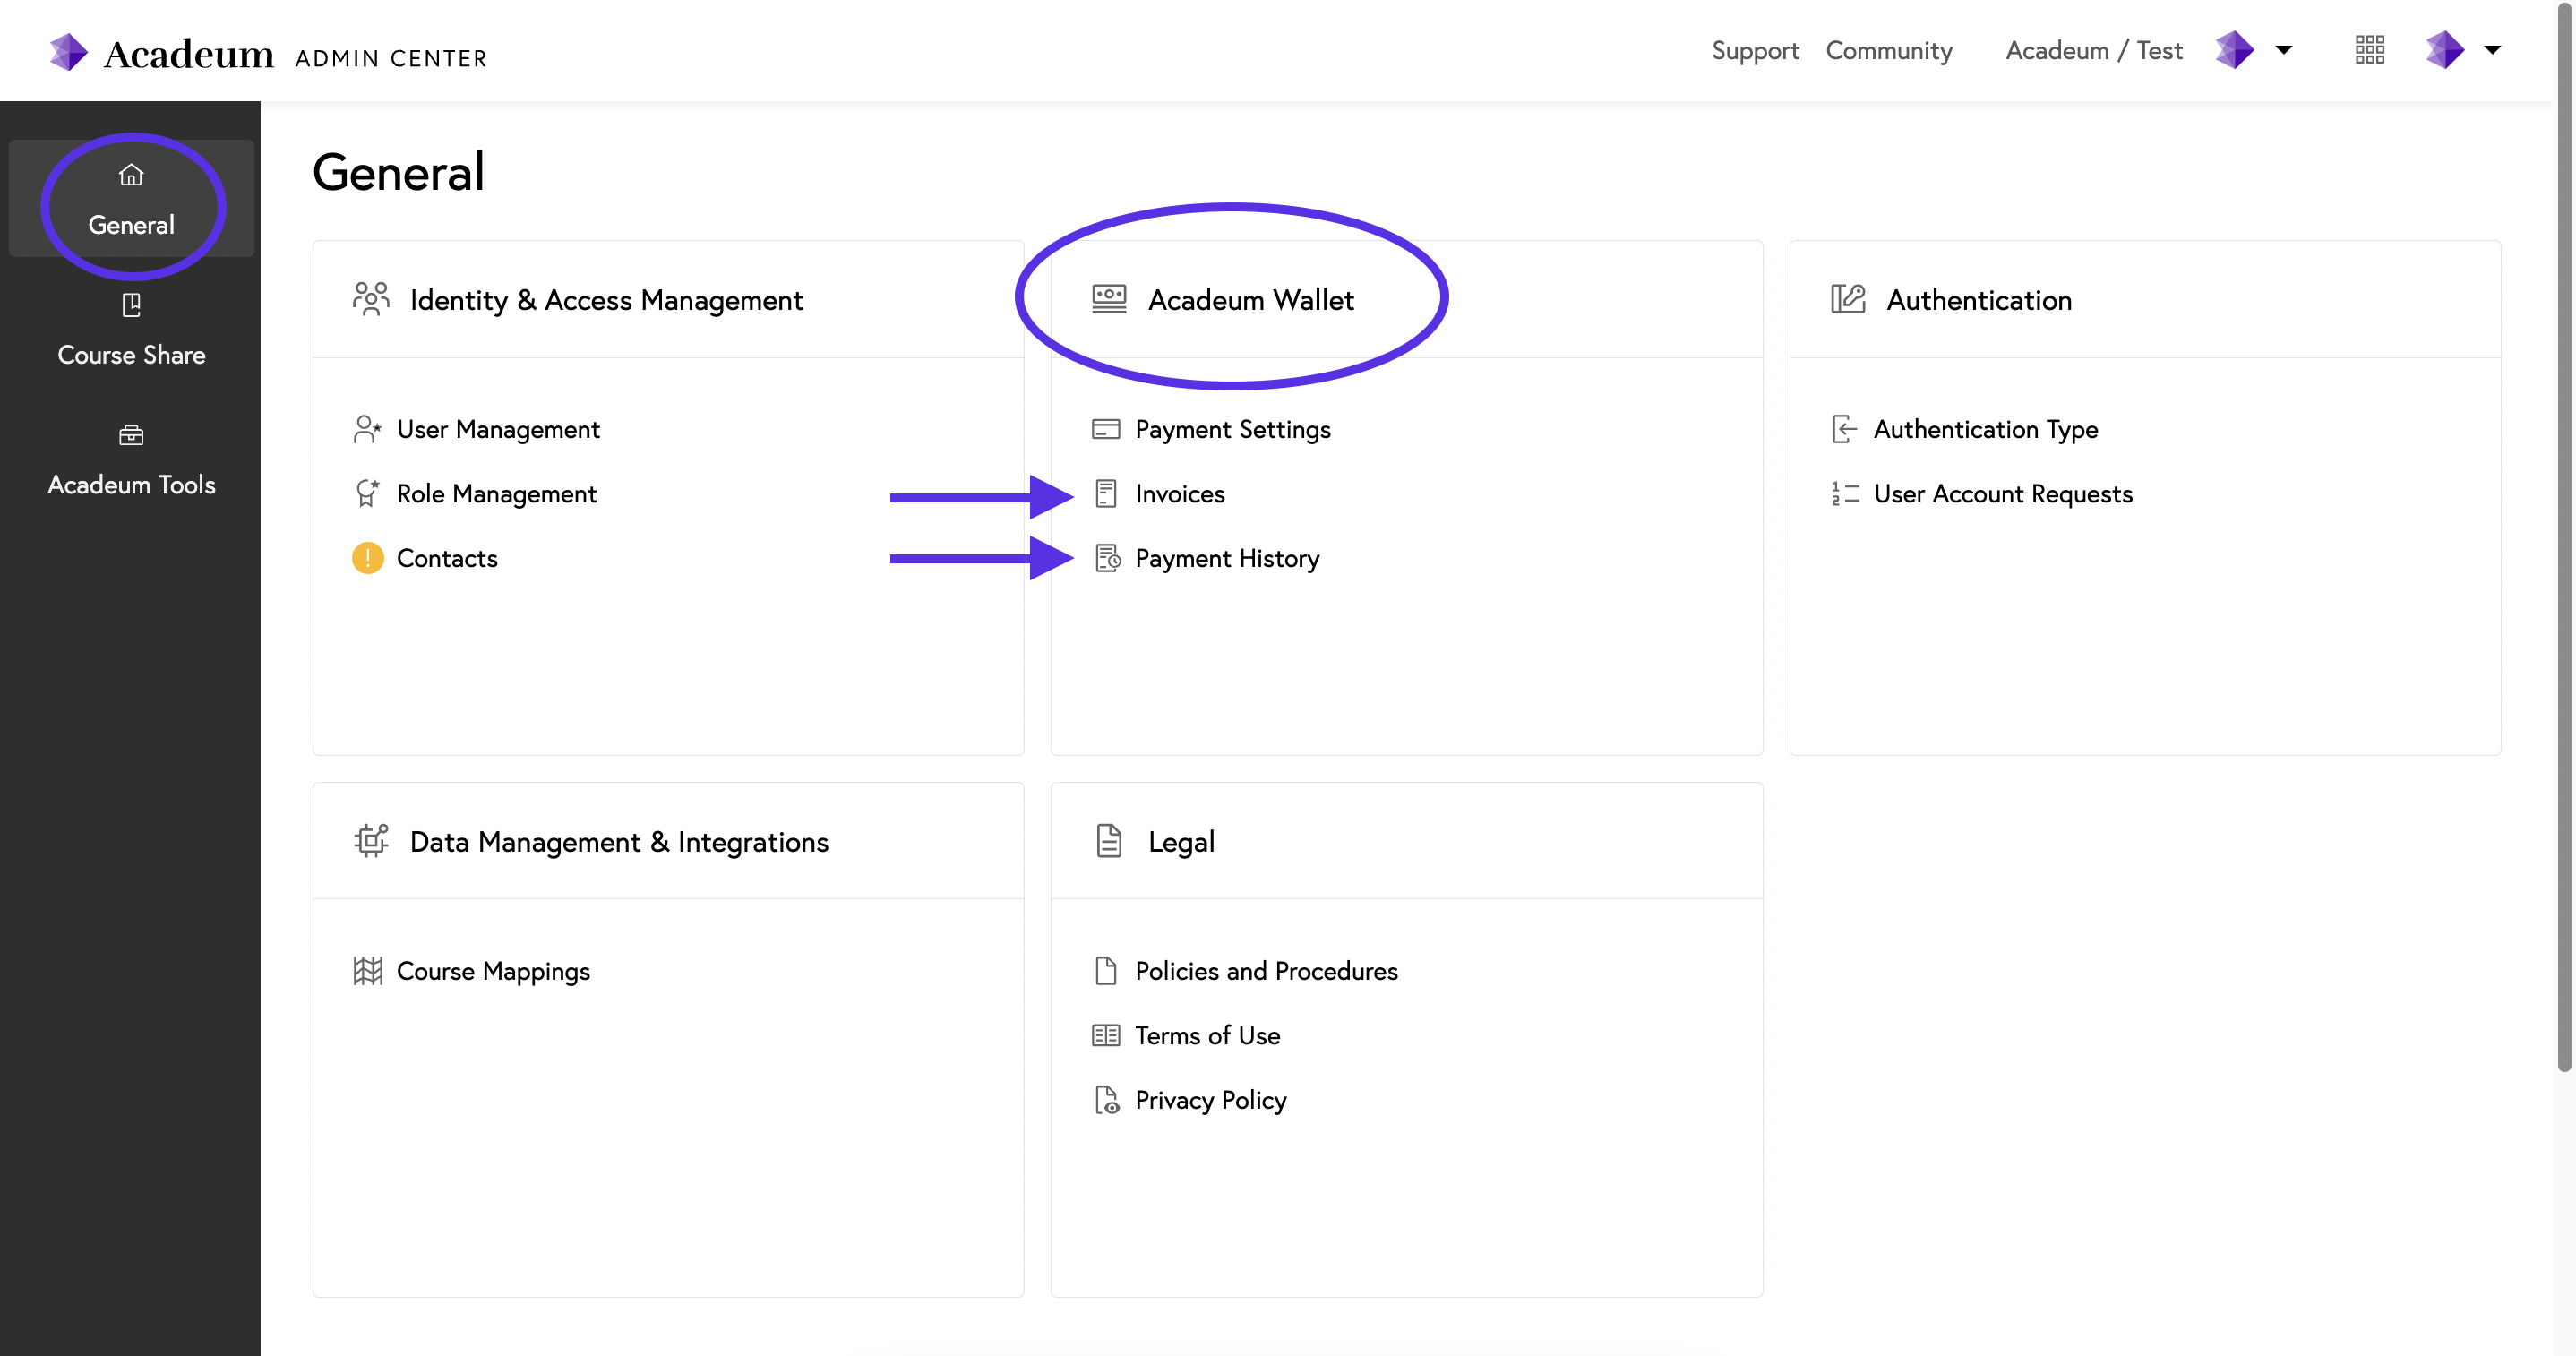Click the Payment History clock-document icon
The height and width of the screenshot is (1356, 2576).
1108,558
